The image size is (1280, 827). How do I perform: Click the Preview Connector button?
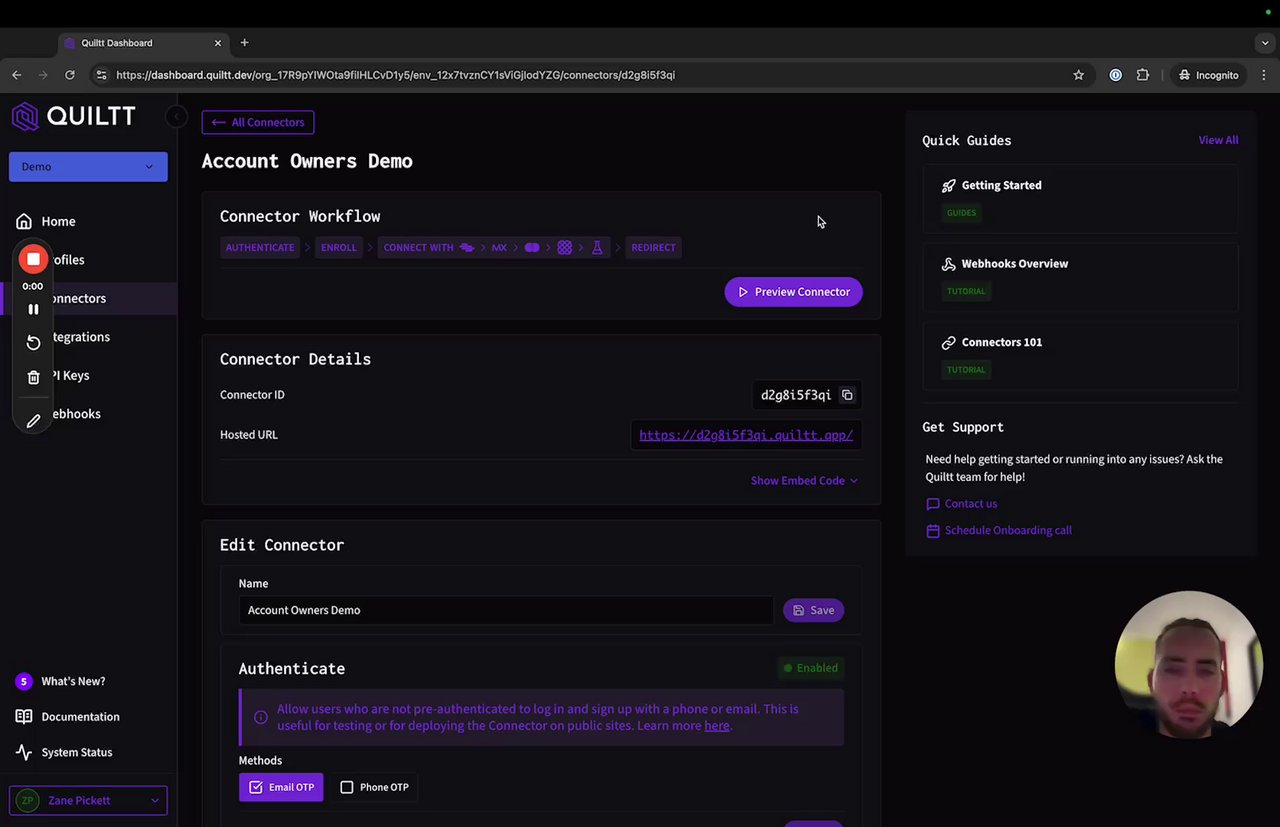[793, 292]
